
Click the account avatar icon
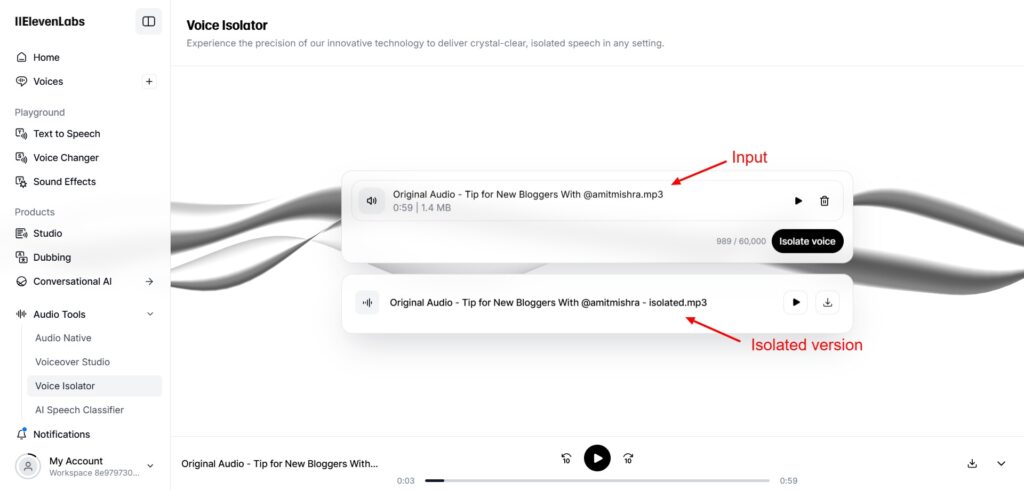click(x=28, y=466)
